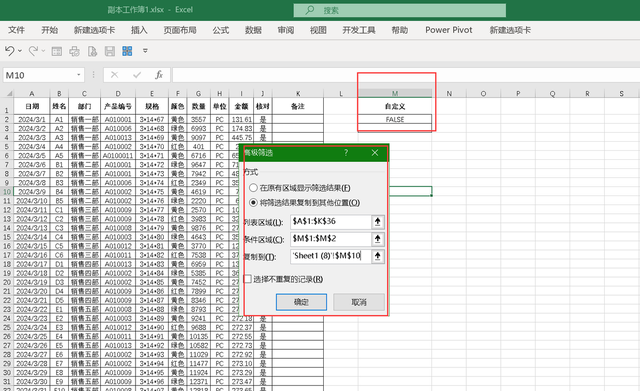Screen dimensions: 640x391
Task: Click 取消 button in filter dialog
Action: click(x=359, y=302)
